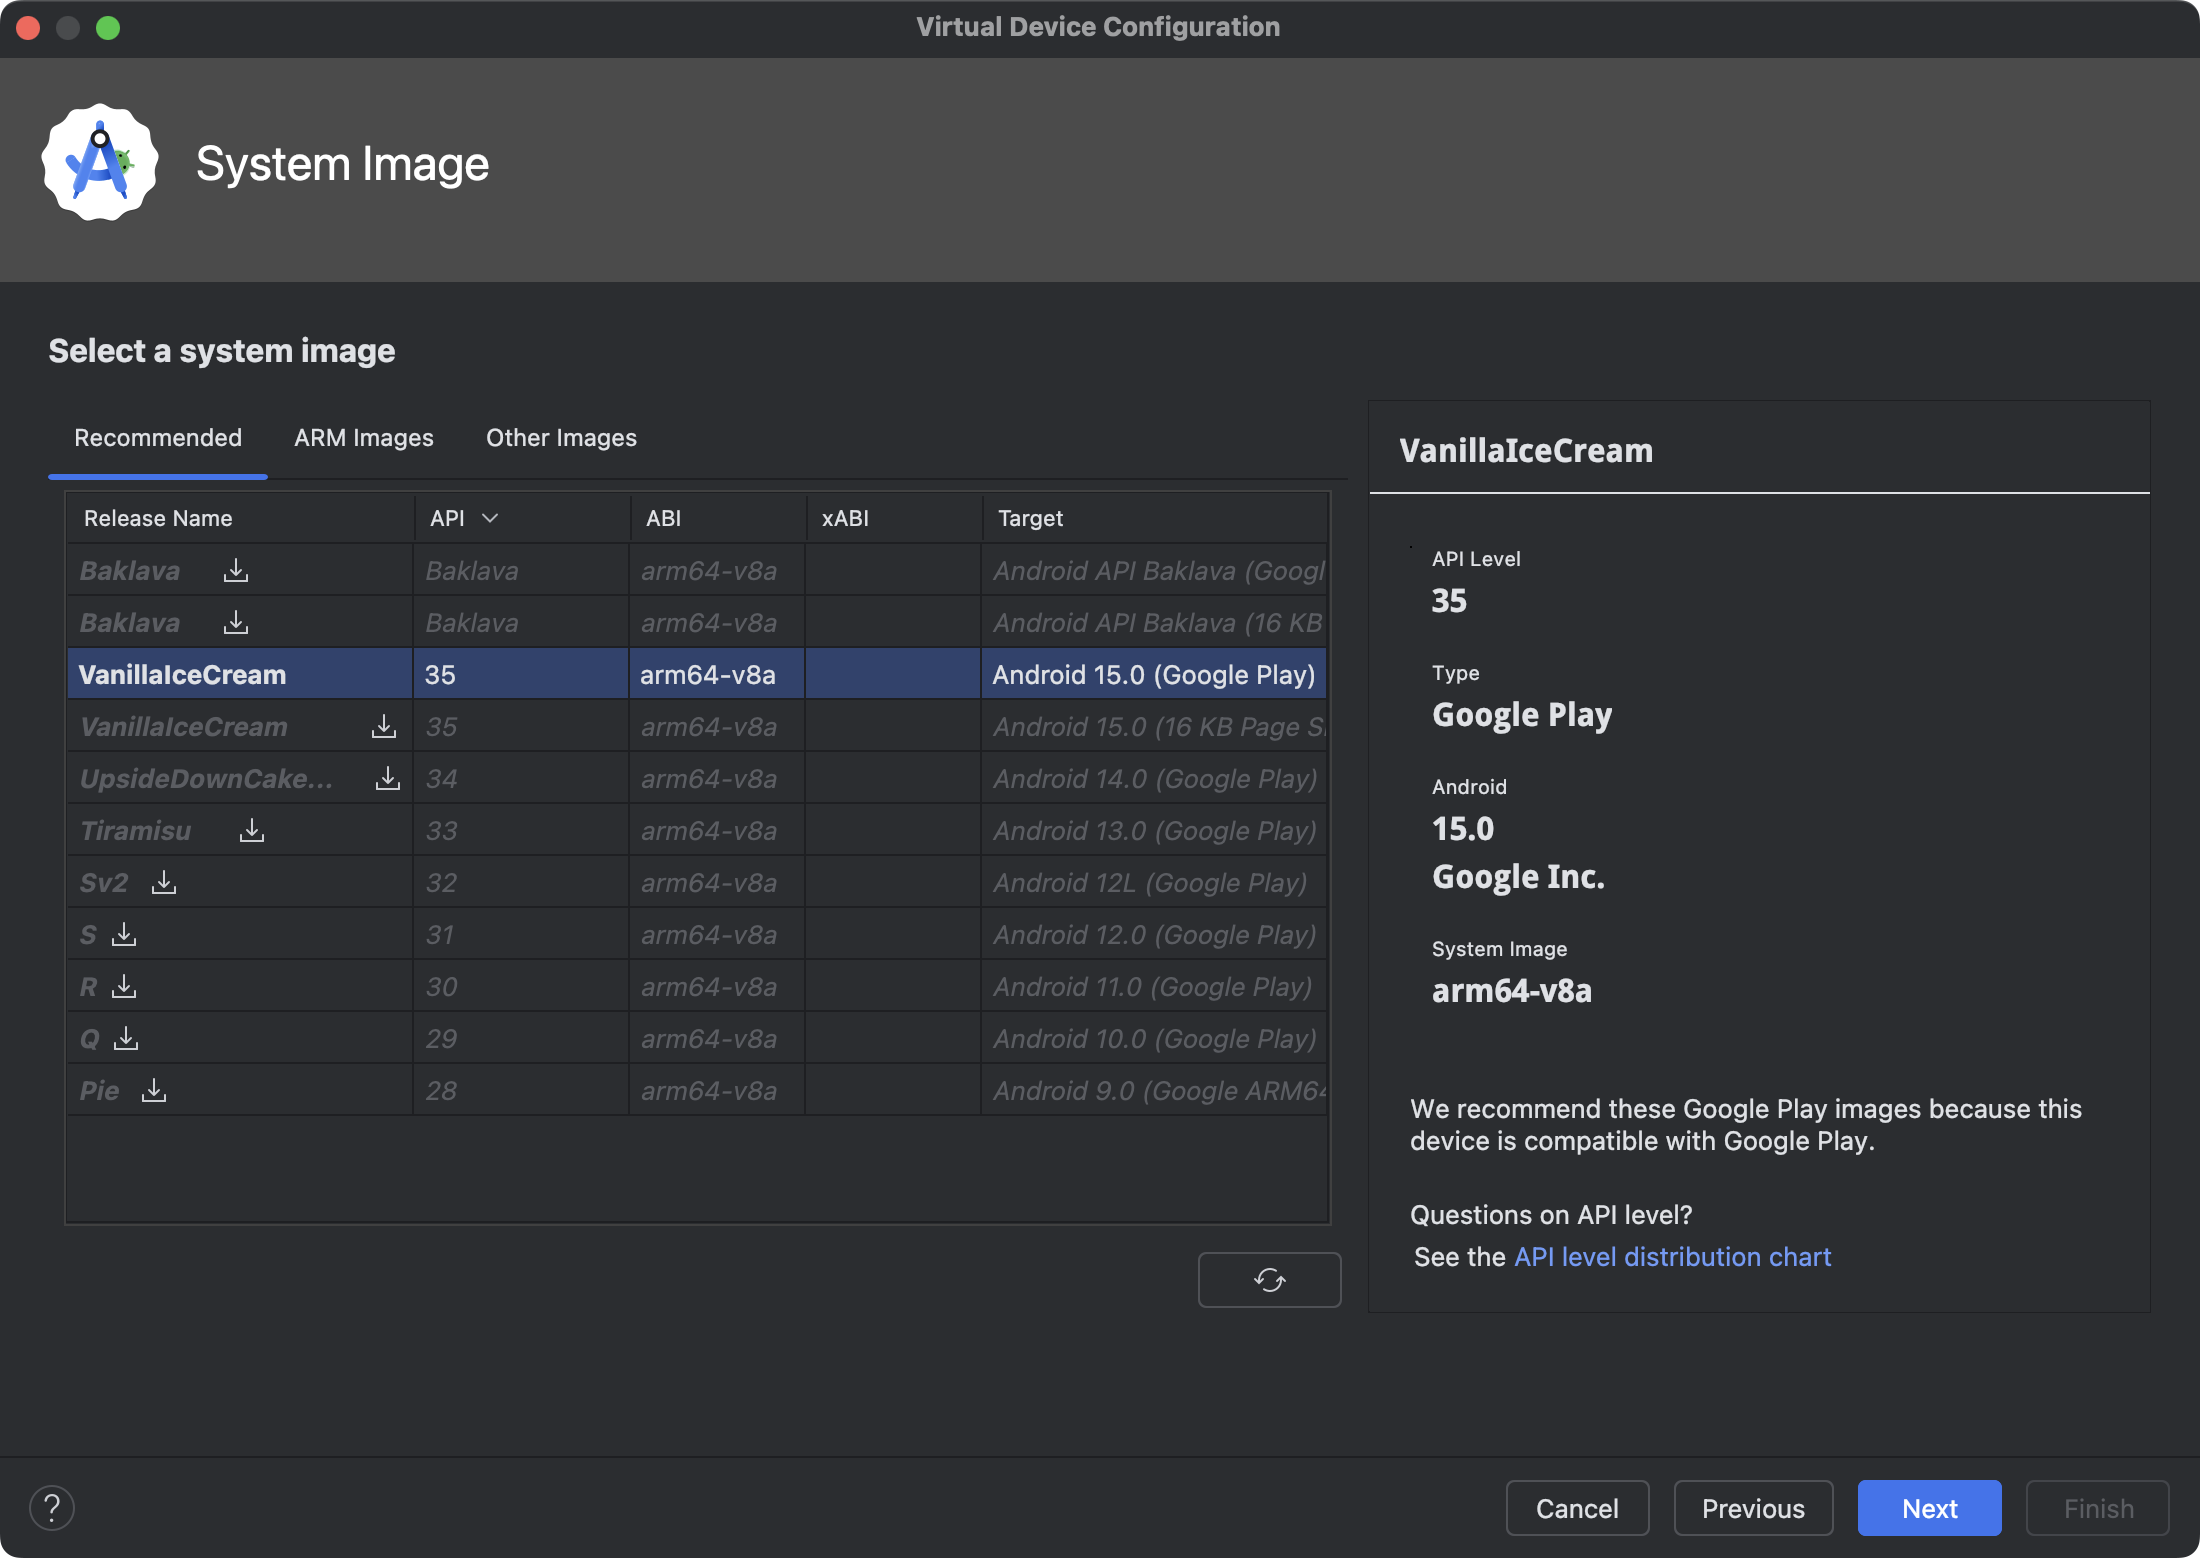Screen dimensions: 2200x1558
Task: Download the UpsideDownCake system image
Action: (386, 778)
